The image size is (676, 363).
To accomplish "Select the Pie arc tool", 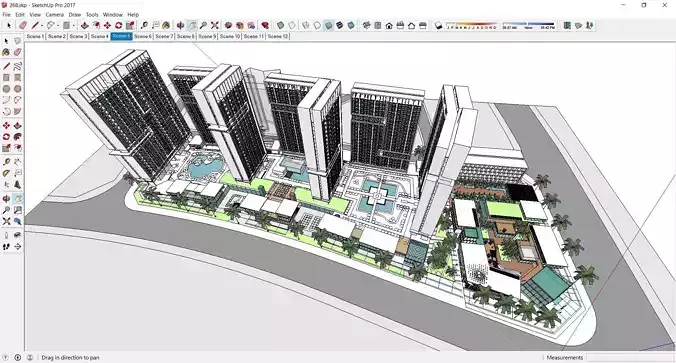I will tap(17, 111).
